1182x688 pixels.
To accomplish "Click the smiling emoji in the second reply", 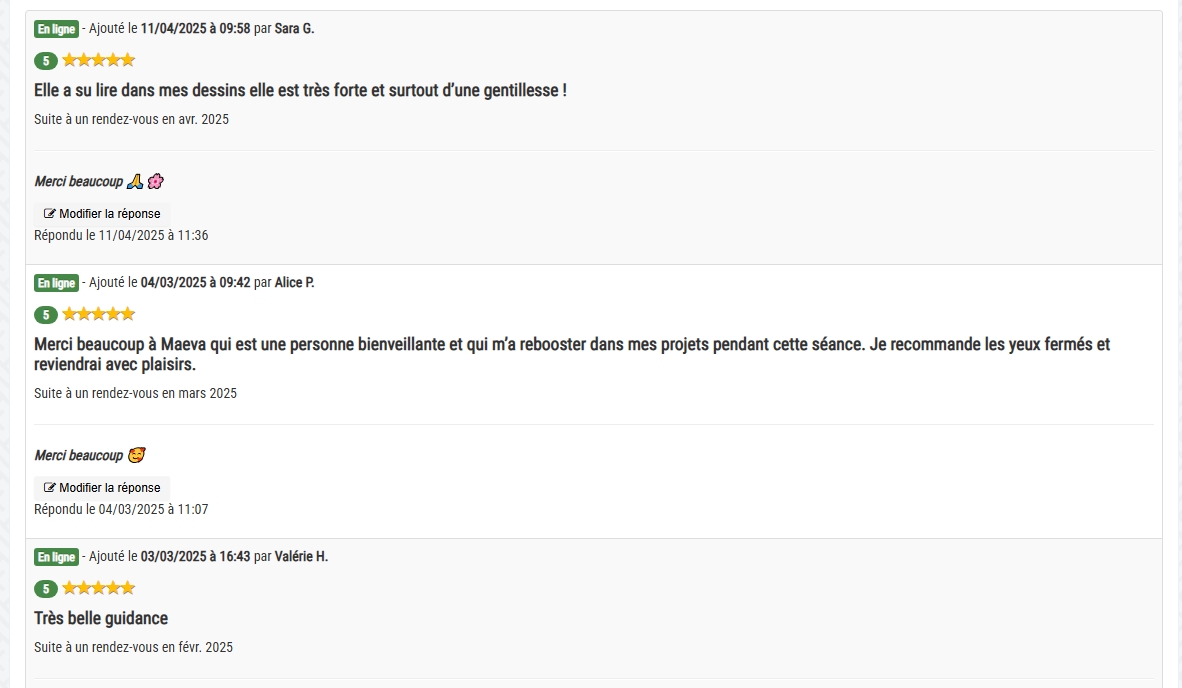I will 136,455.
